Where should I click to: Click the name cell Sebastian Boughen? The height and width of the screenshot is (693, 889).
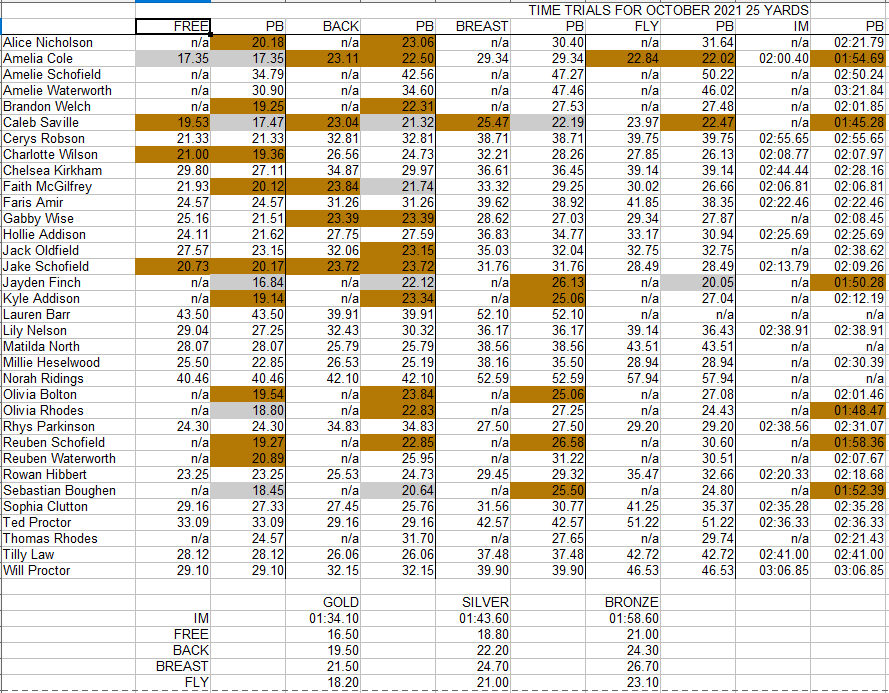(68, 491)
